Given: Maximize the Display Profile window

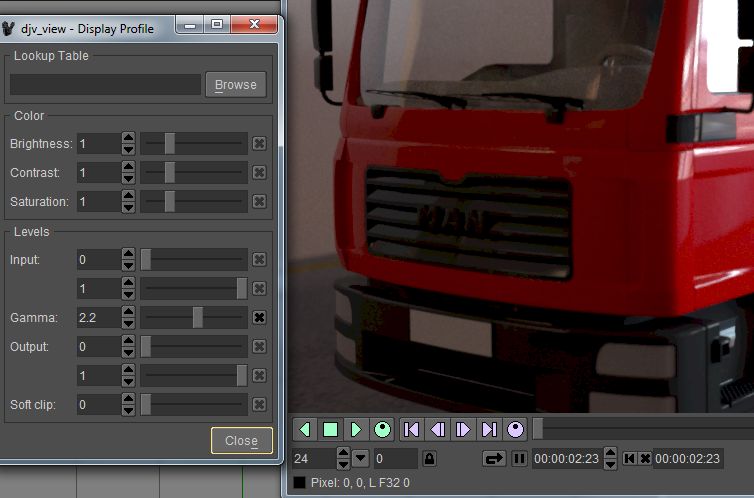Looking at the screenshot, I should coord(217,24).
